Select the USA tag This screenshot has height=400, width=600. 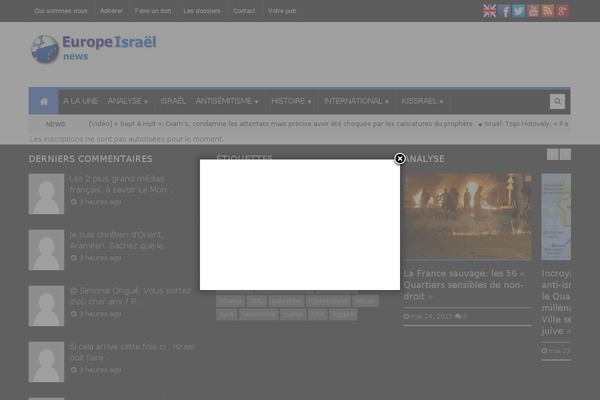pos(318,315)
